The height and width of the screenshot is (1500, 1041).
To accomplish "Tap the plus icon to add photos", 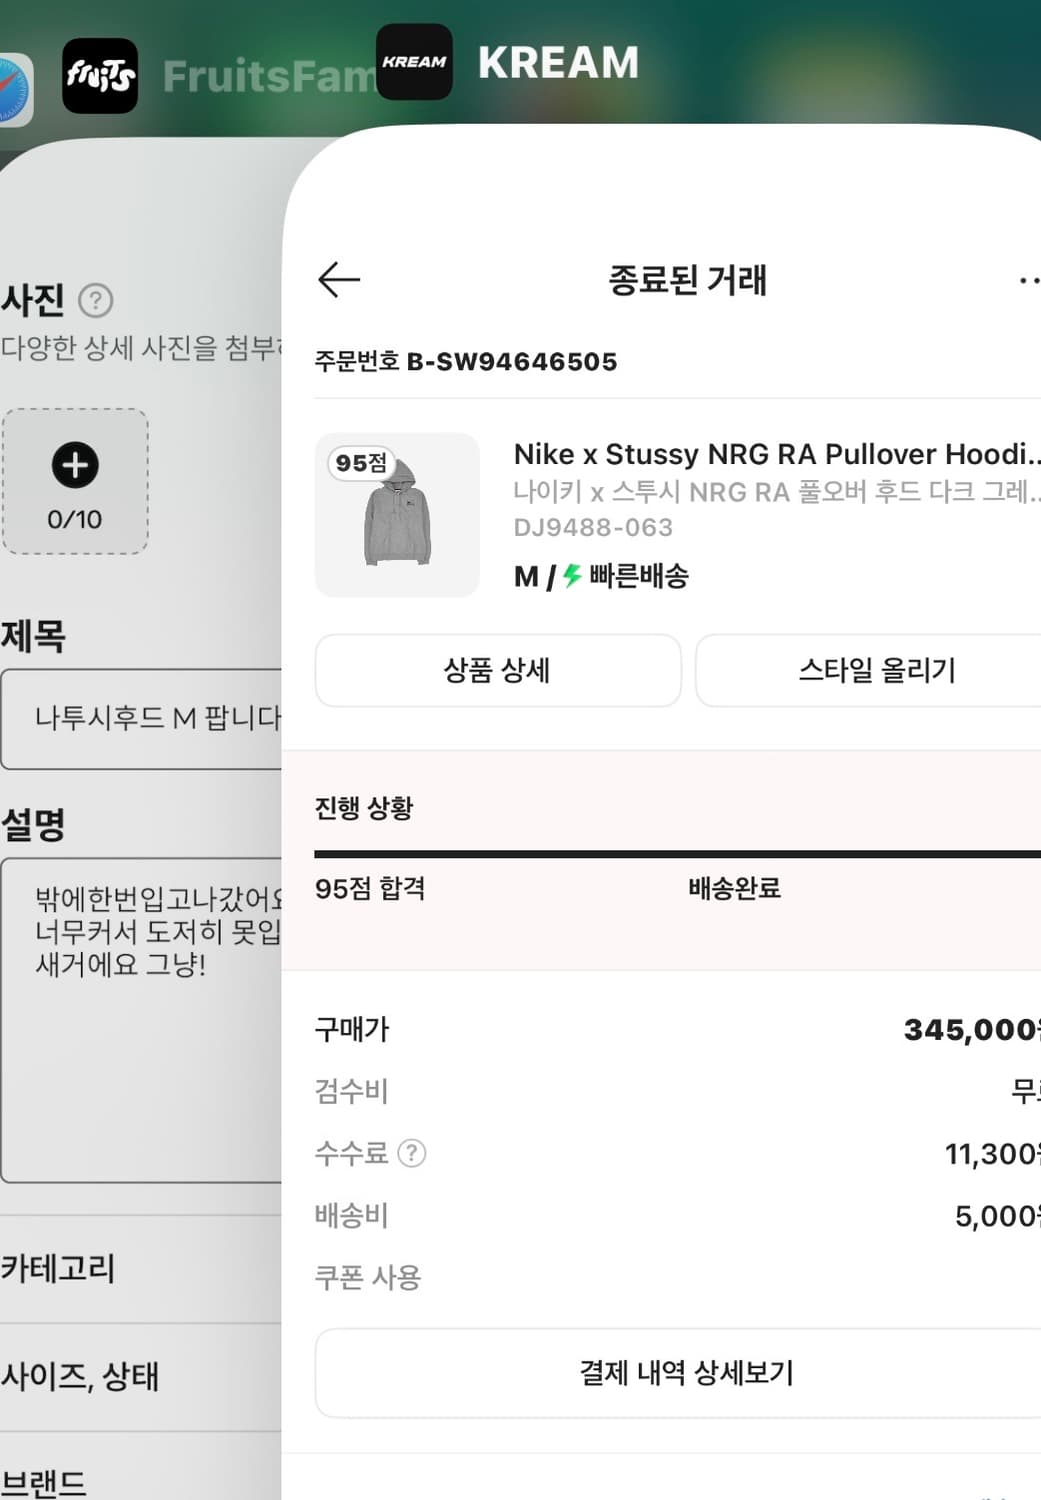I will 75,465.
